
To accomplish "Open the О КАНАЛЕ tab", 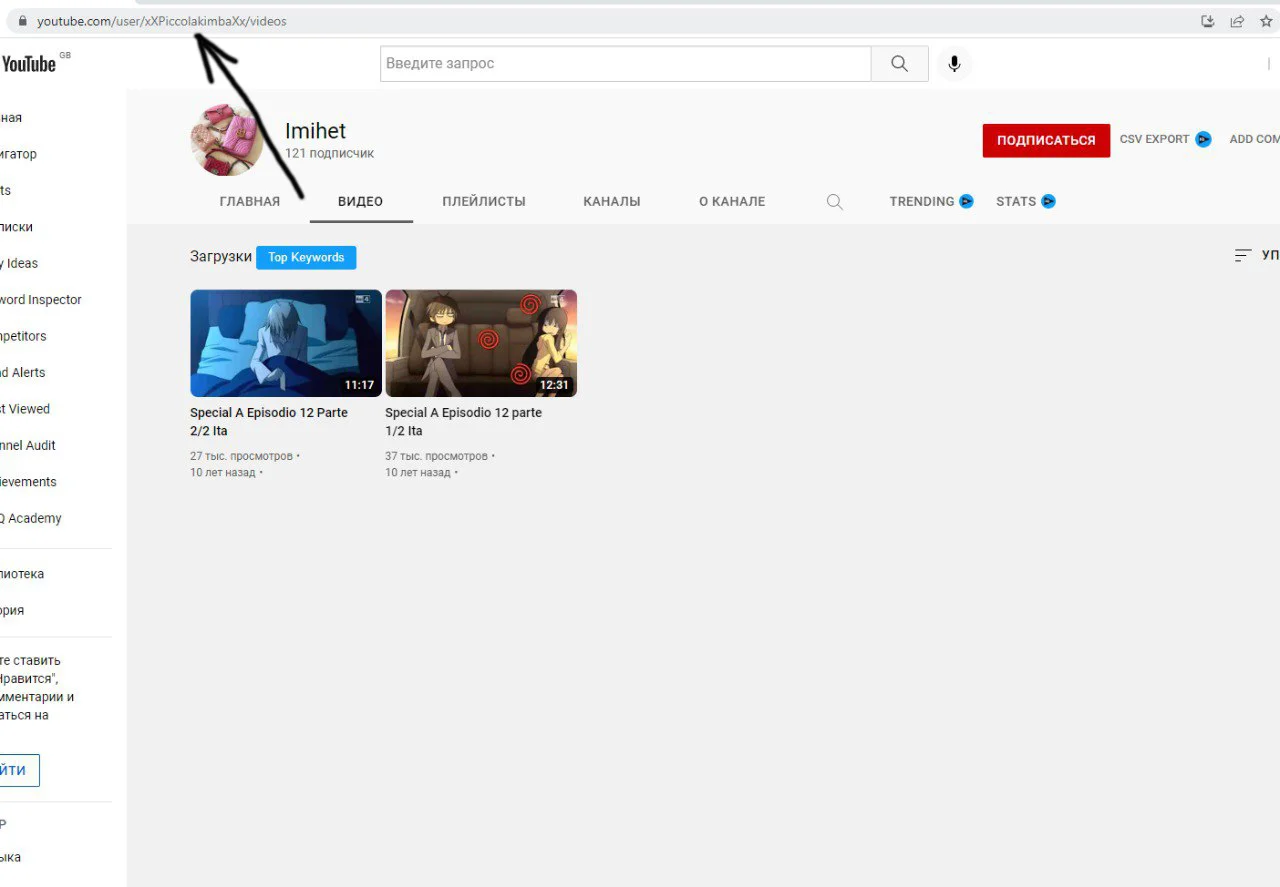I will pos(732,202).
